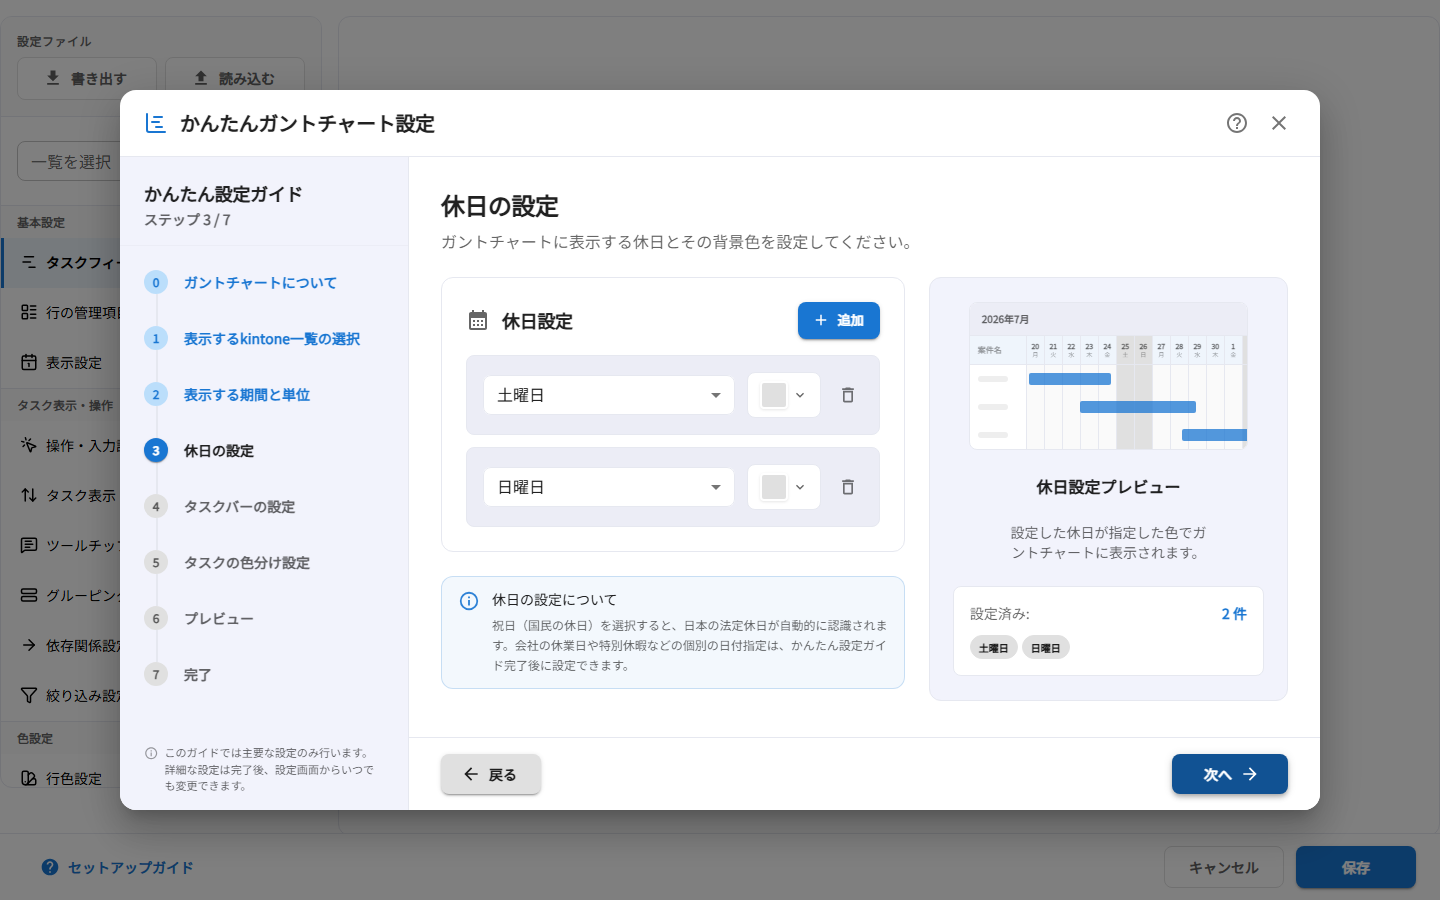1440x900 pixels.
Task: Open the 日曜日 day selection dropdown
Action: click(x=609, y=487)
